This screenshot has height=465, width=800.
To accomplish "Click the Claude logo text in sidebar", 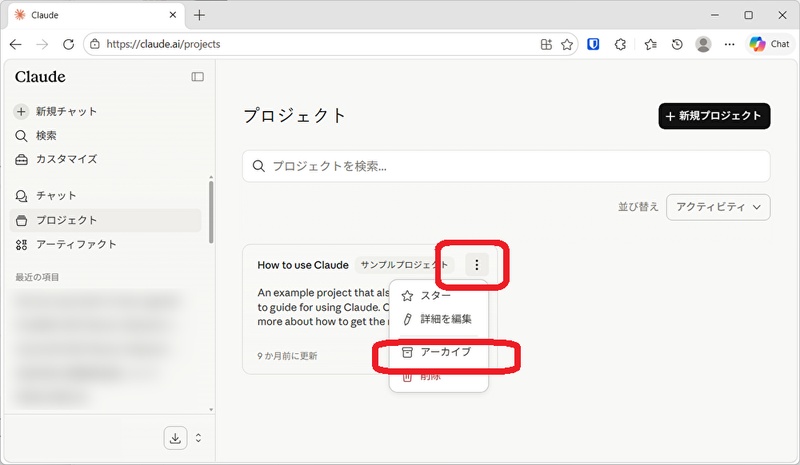I will coord(40,77).
